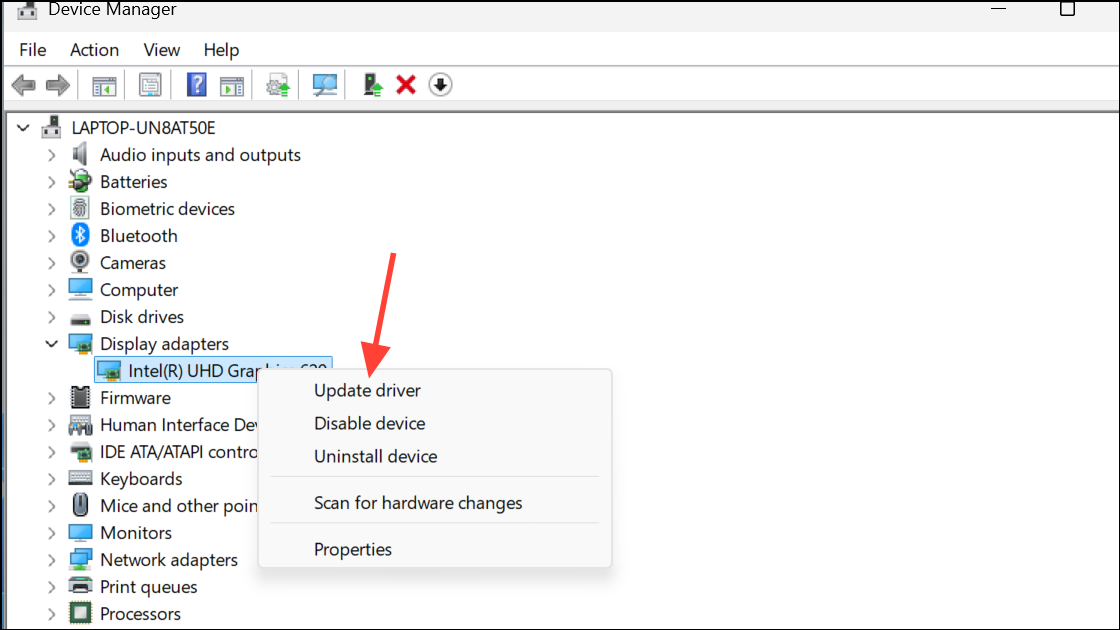Open the View menu
The image size is (1120, 630).
coord(161,49)
